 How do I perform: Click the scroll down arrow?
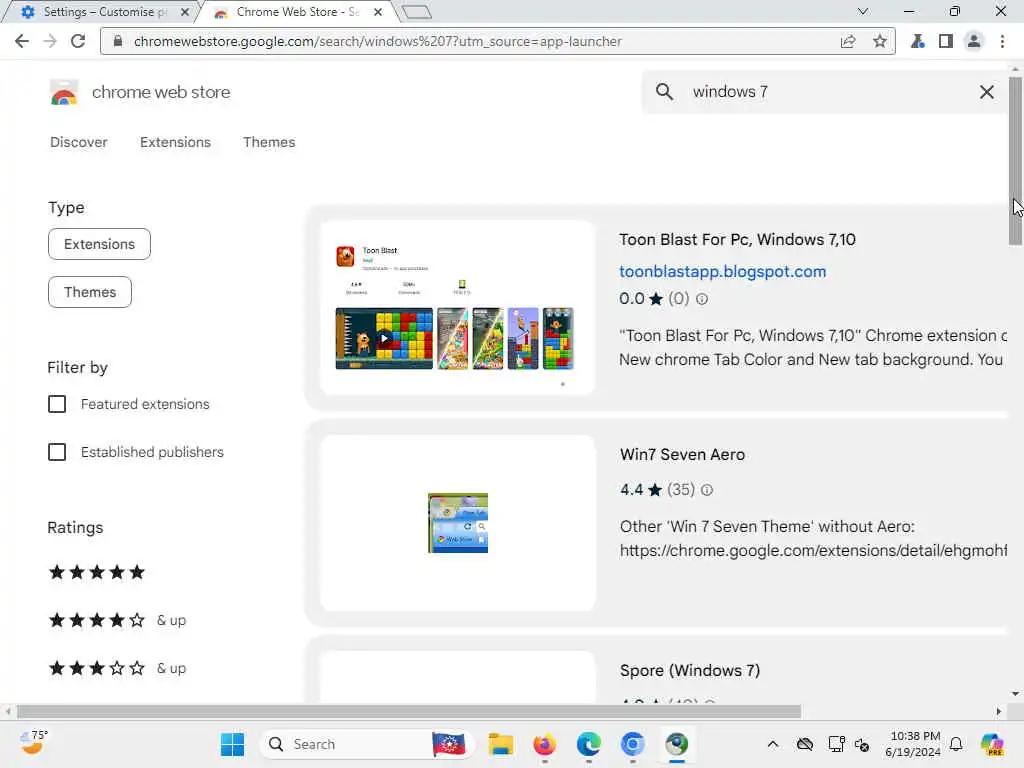tap(1015, 694)
